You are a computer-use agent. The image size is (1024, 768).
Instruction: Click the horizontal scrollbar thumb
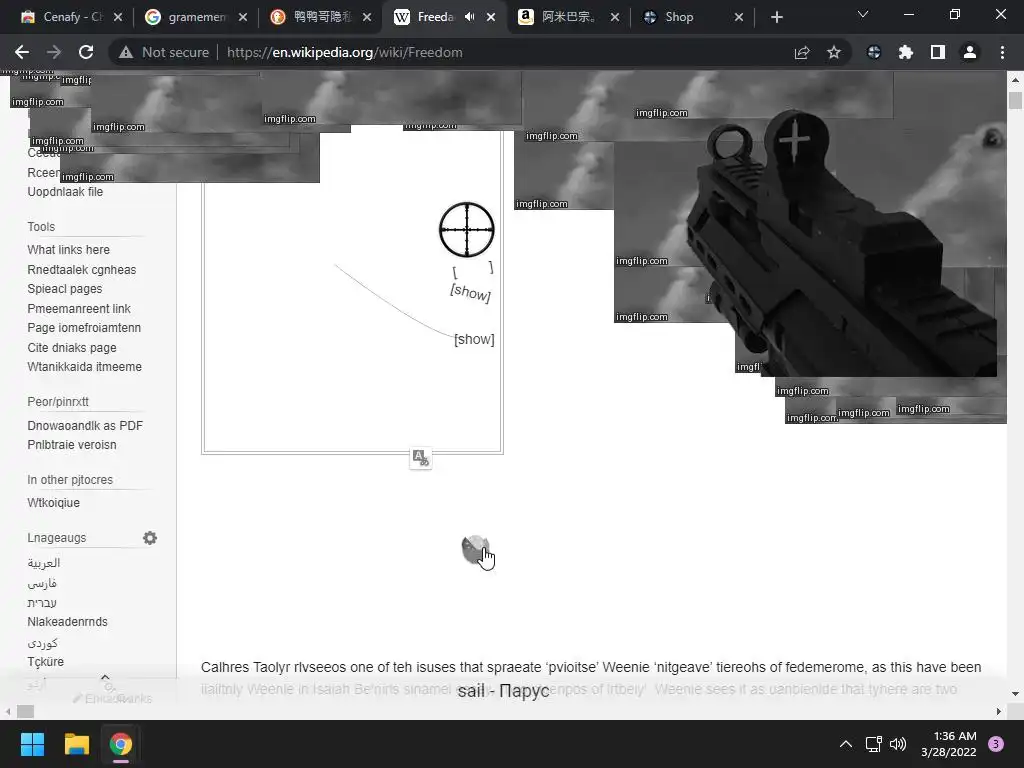(25, 711)
